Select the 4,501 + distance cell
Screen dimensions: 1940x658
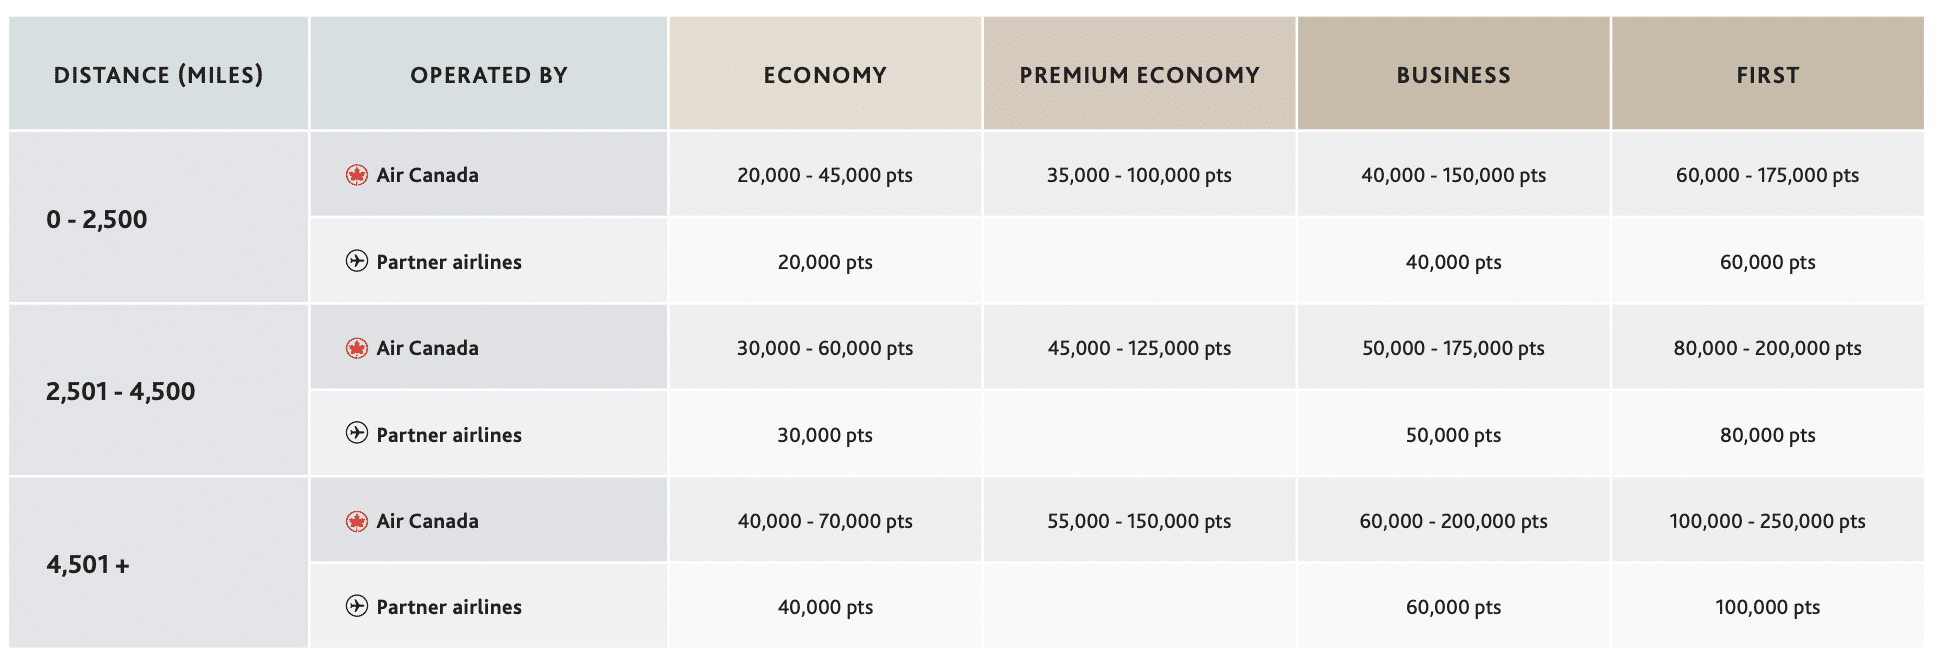click(88, 565)
